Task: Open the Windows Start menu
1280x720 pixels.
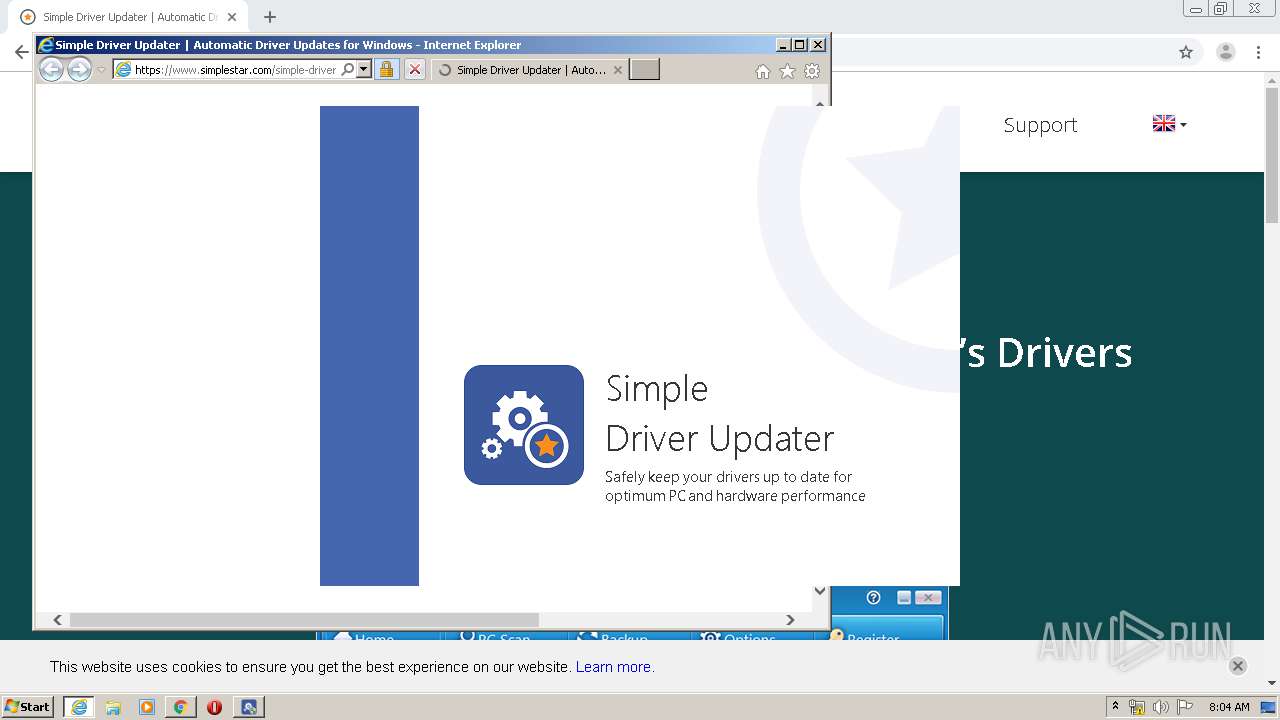Action: (x=28, y=707)
